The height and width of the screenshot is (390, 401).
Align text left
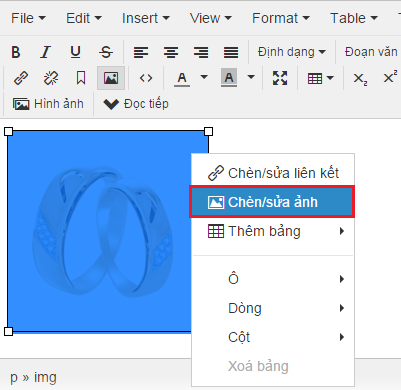pos(141,52)
